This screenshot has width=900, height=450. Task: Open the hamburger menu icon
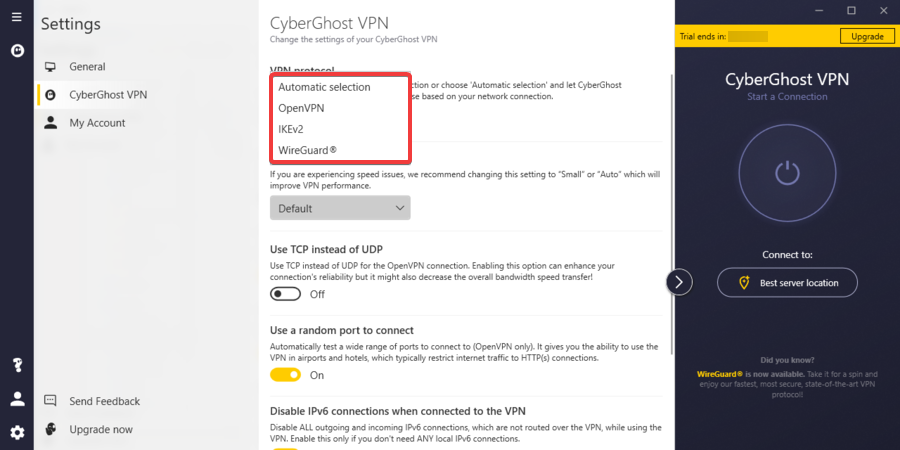coord(16,18)
